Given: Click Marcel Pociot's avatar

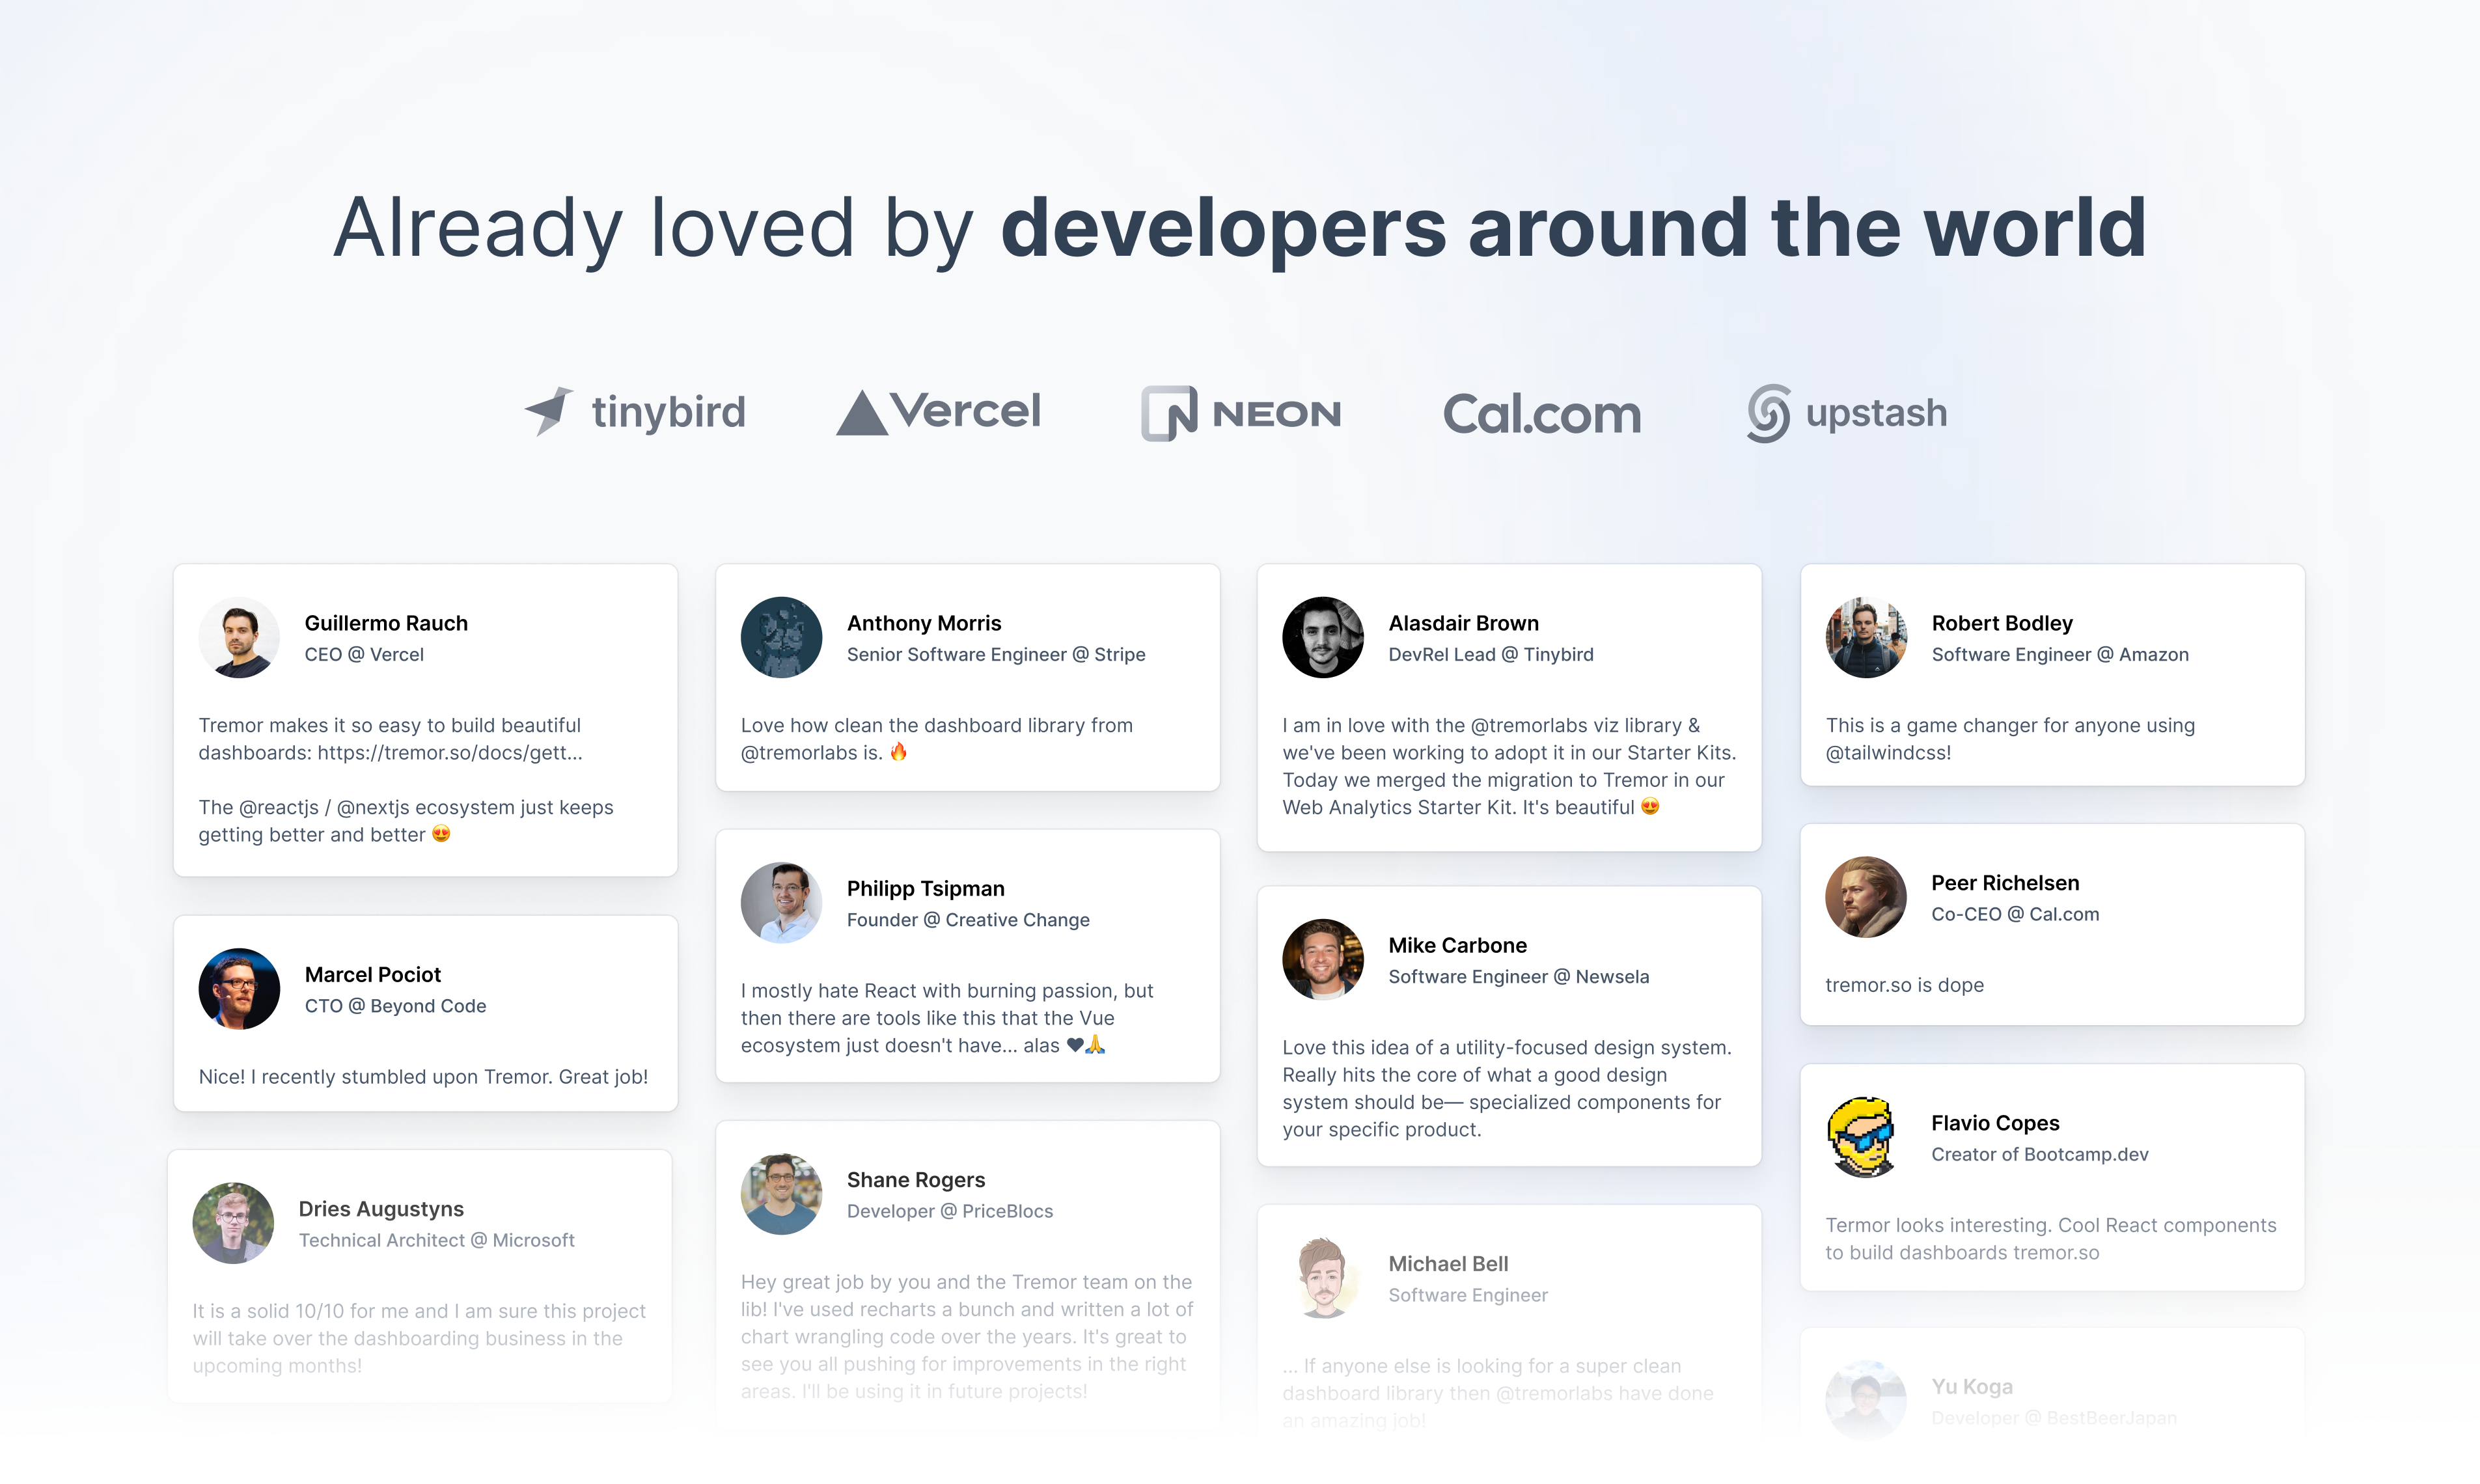Looking at the screenshot, I should point(239,989).
